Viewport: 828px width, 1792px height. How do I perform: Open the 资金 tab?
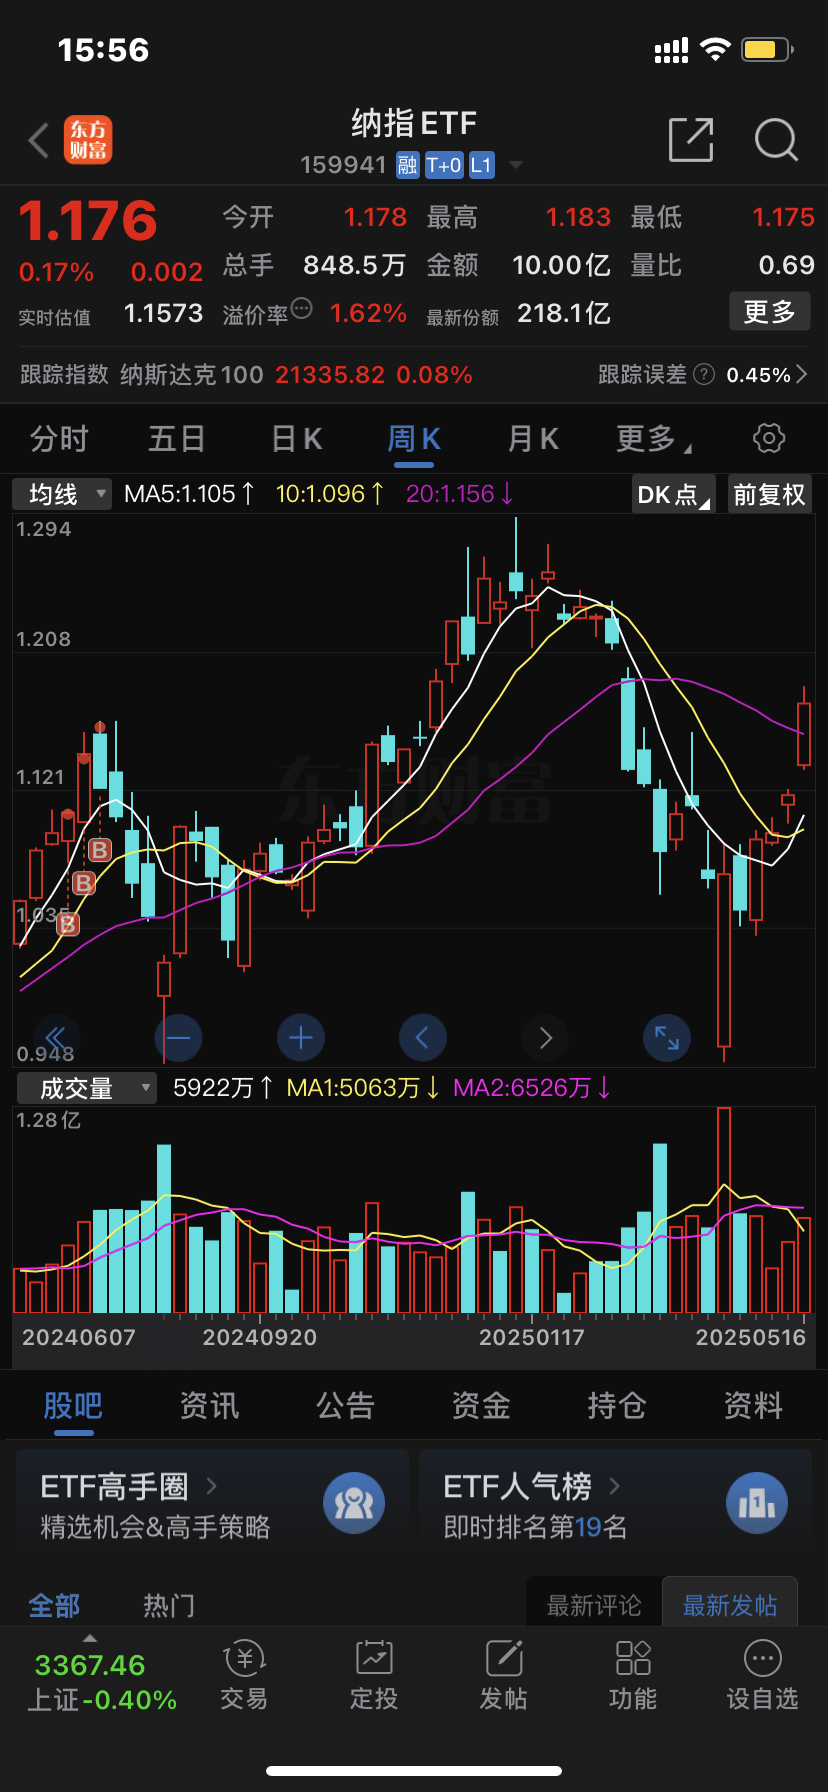coord(481,1406)
